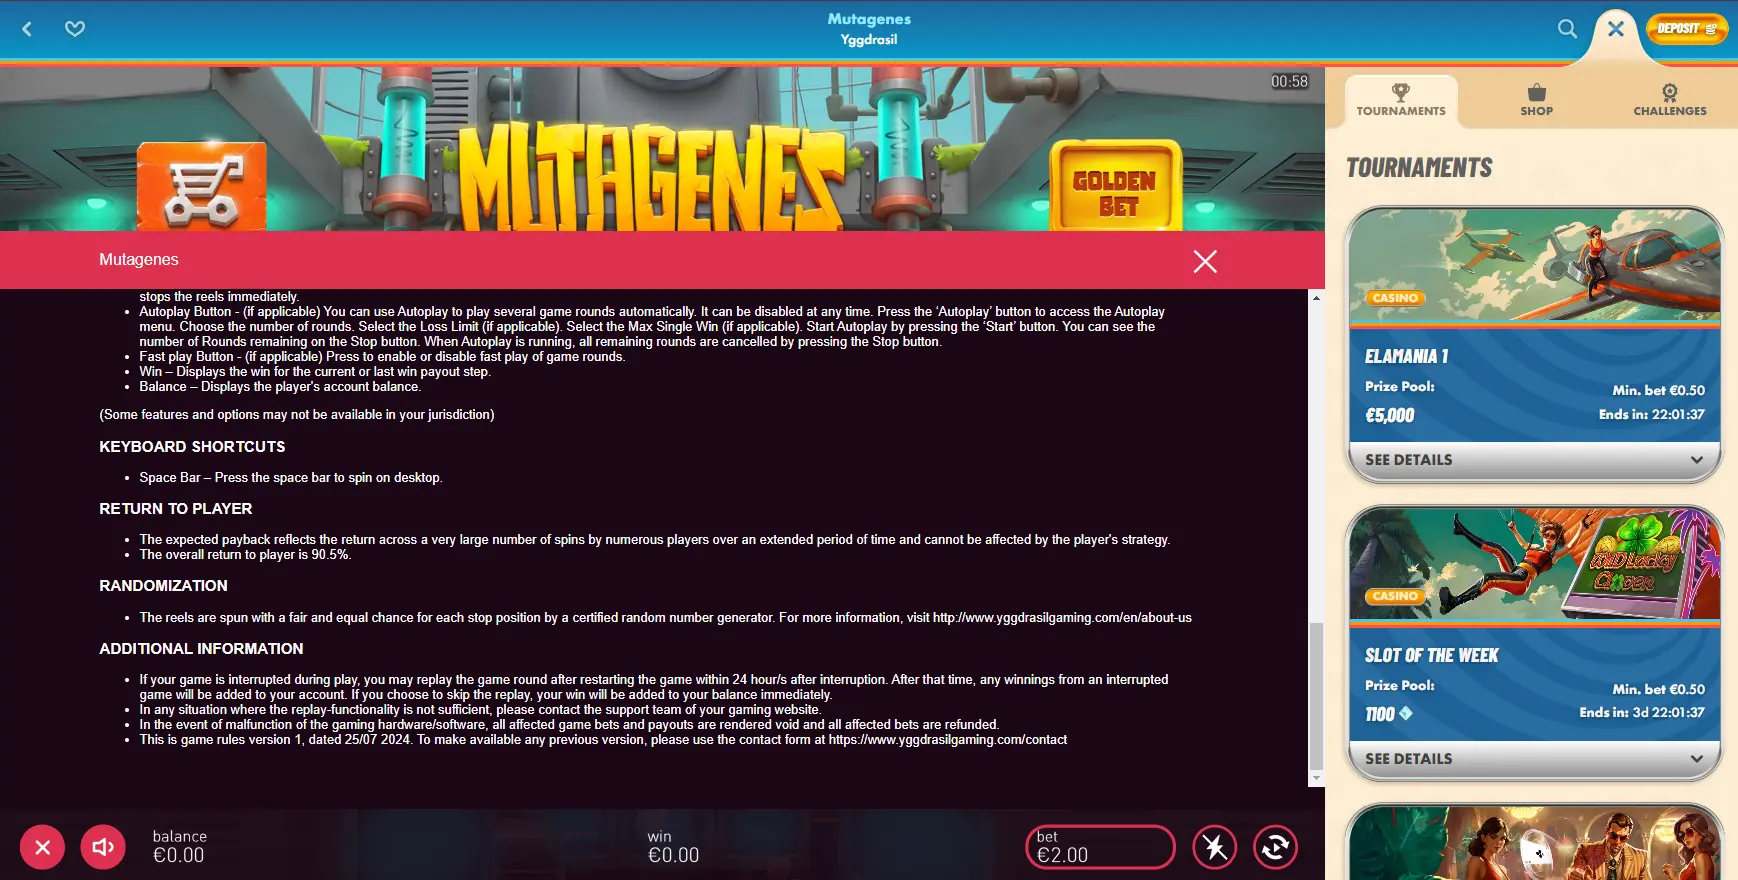Open search with the magnifier icon
This screenshot has height=880, width=1738.
point(1567,29)
